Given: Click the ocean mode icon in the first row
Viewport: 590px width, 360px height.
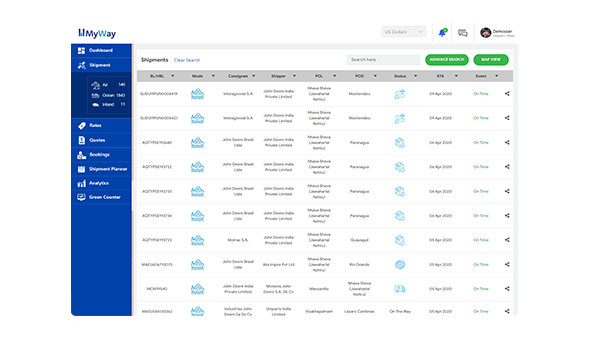Looking at the screenshot, I should point(197,94).
